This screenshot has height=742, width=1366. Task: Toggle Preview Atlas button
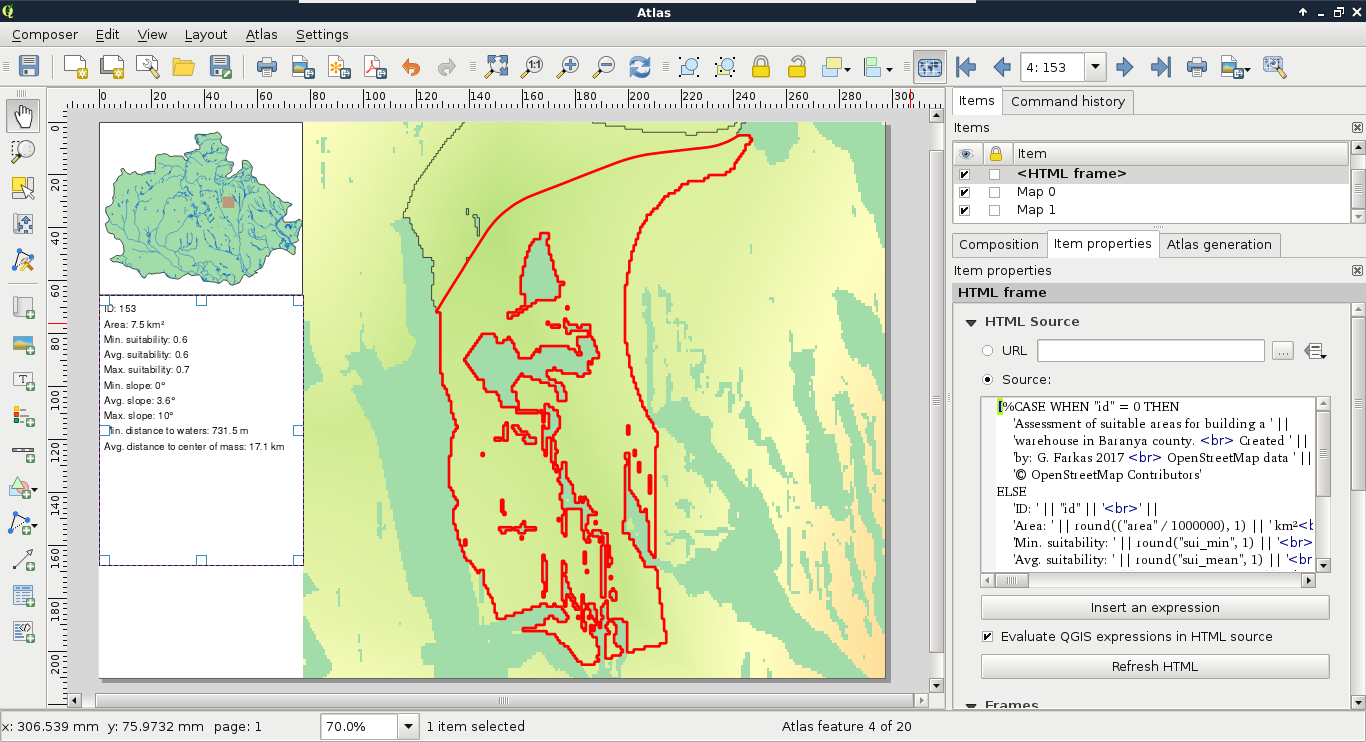tap(929, 67)
